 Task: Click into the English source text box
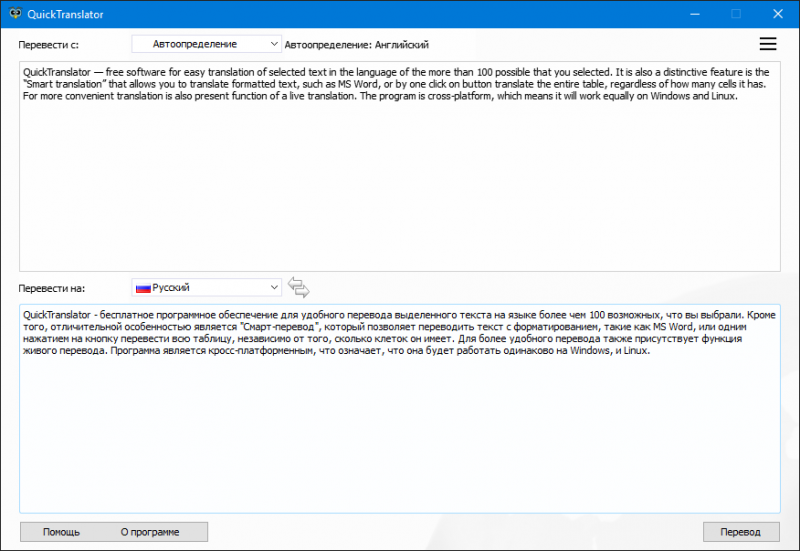400,166
